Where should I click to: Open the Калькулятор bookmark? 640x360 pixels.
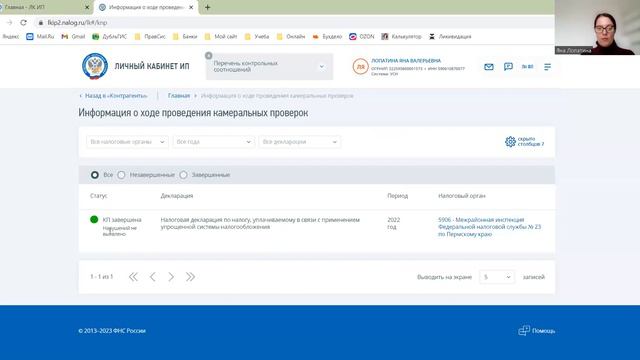pyautogui.click(x=401, y=36)
